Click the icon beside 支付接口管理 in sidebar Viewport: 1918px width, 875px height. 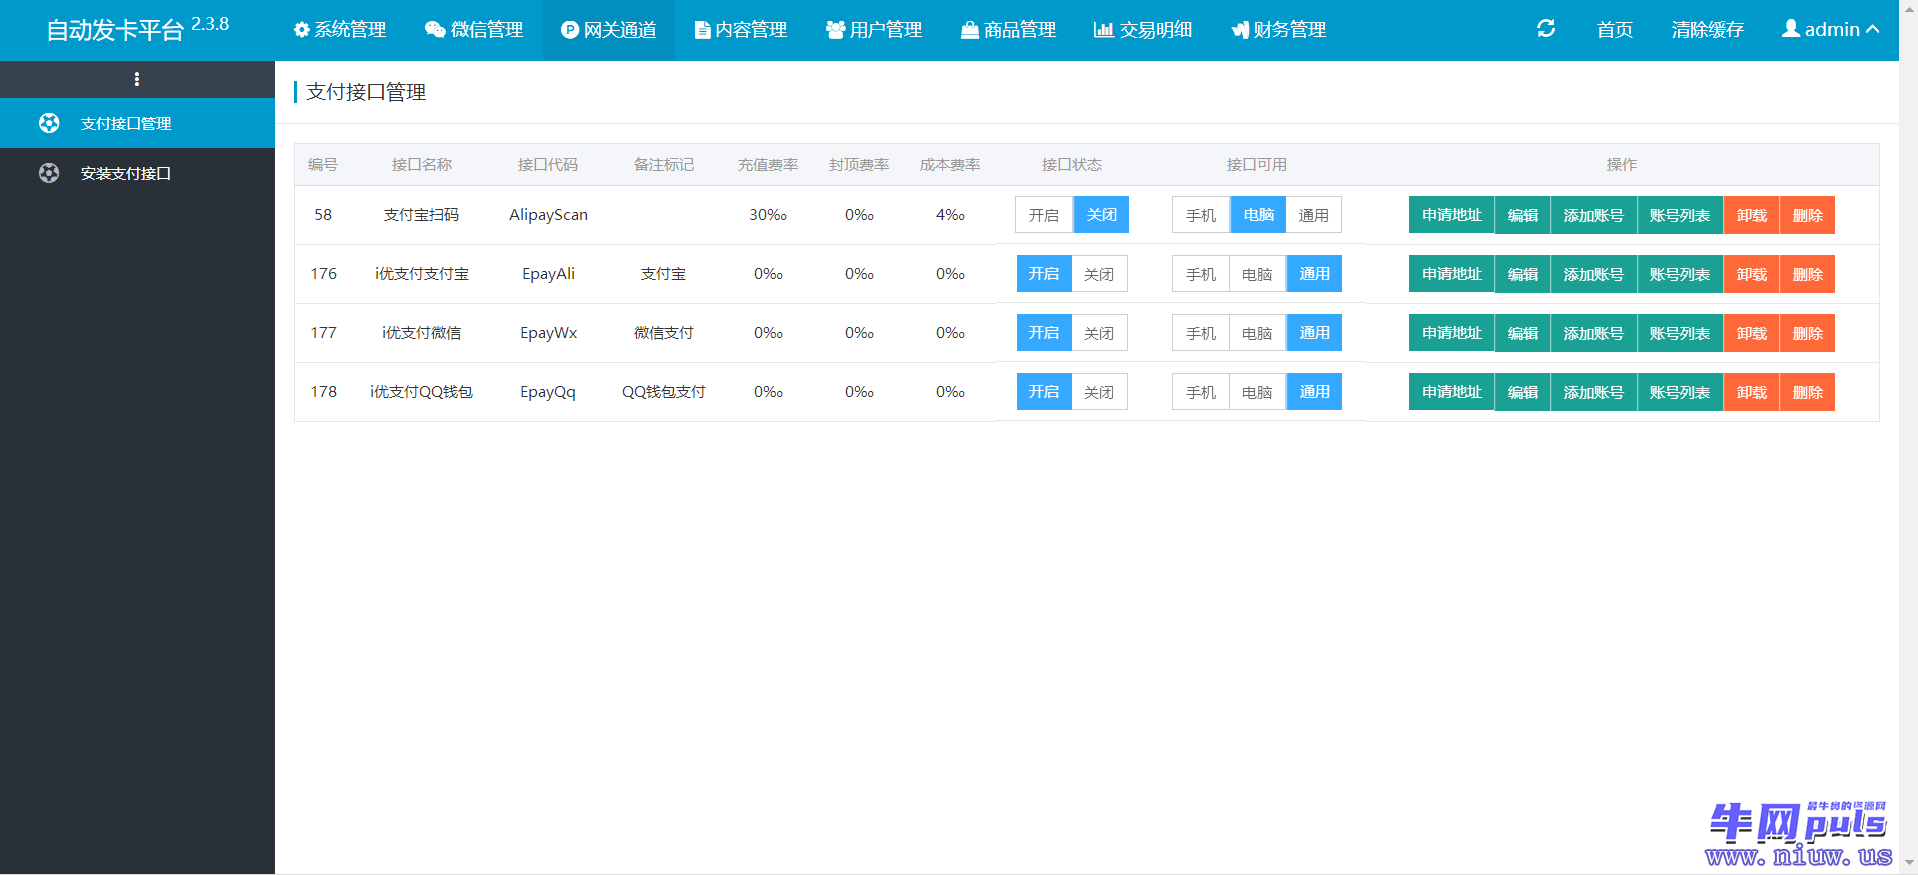click(49, 123)
